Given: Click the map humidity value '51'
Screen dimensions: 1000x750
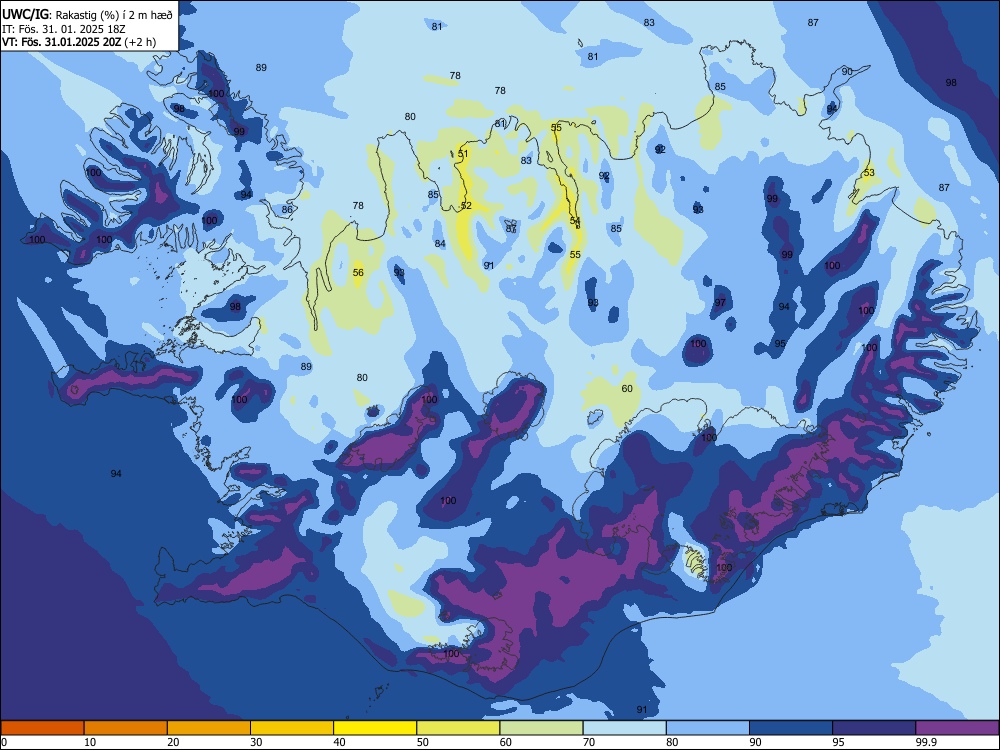Looking at the screenshot, I should (x=463, y=154).
